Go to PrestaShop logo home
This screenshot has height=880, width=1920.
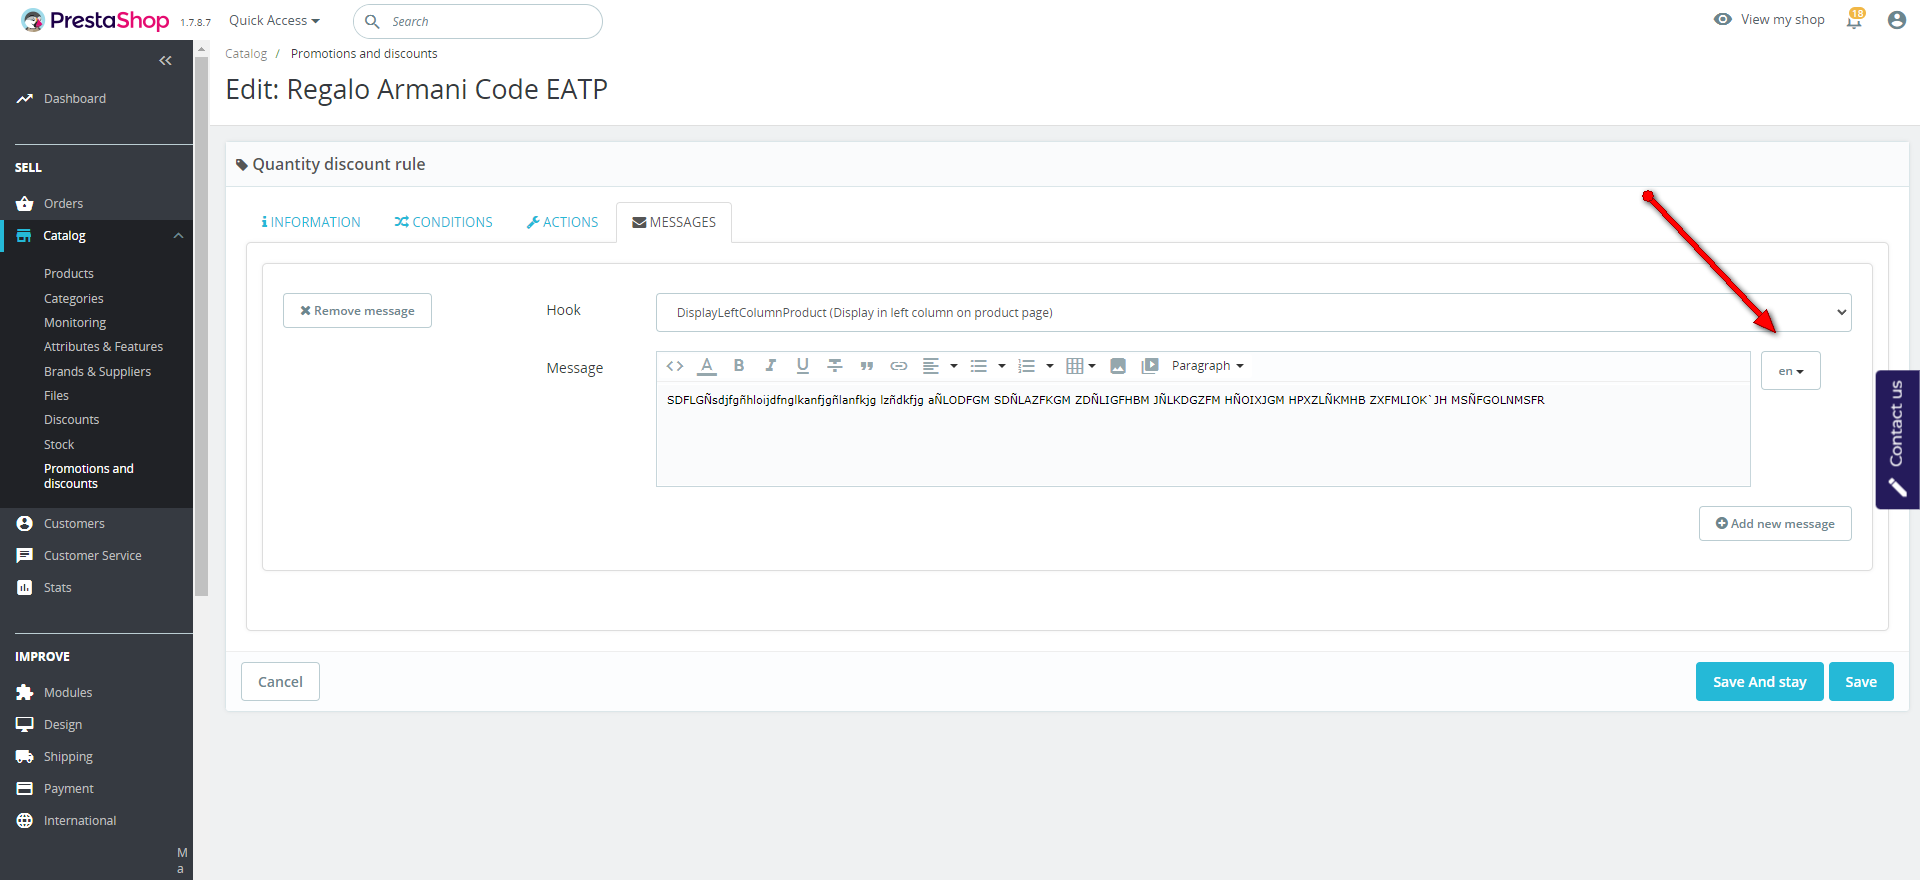[95, 20]
